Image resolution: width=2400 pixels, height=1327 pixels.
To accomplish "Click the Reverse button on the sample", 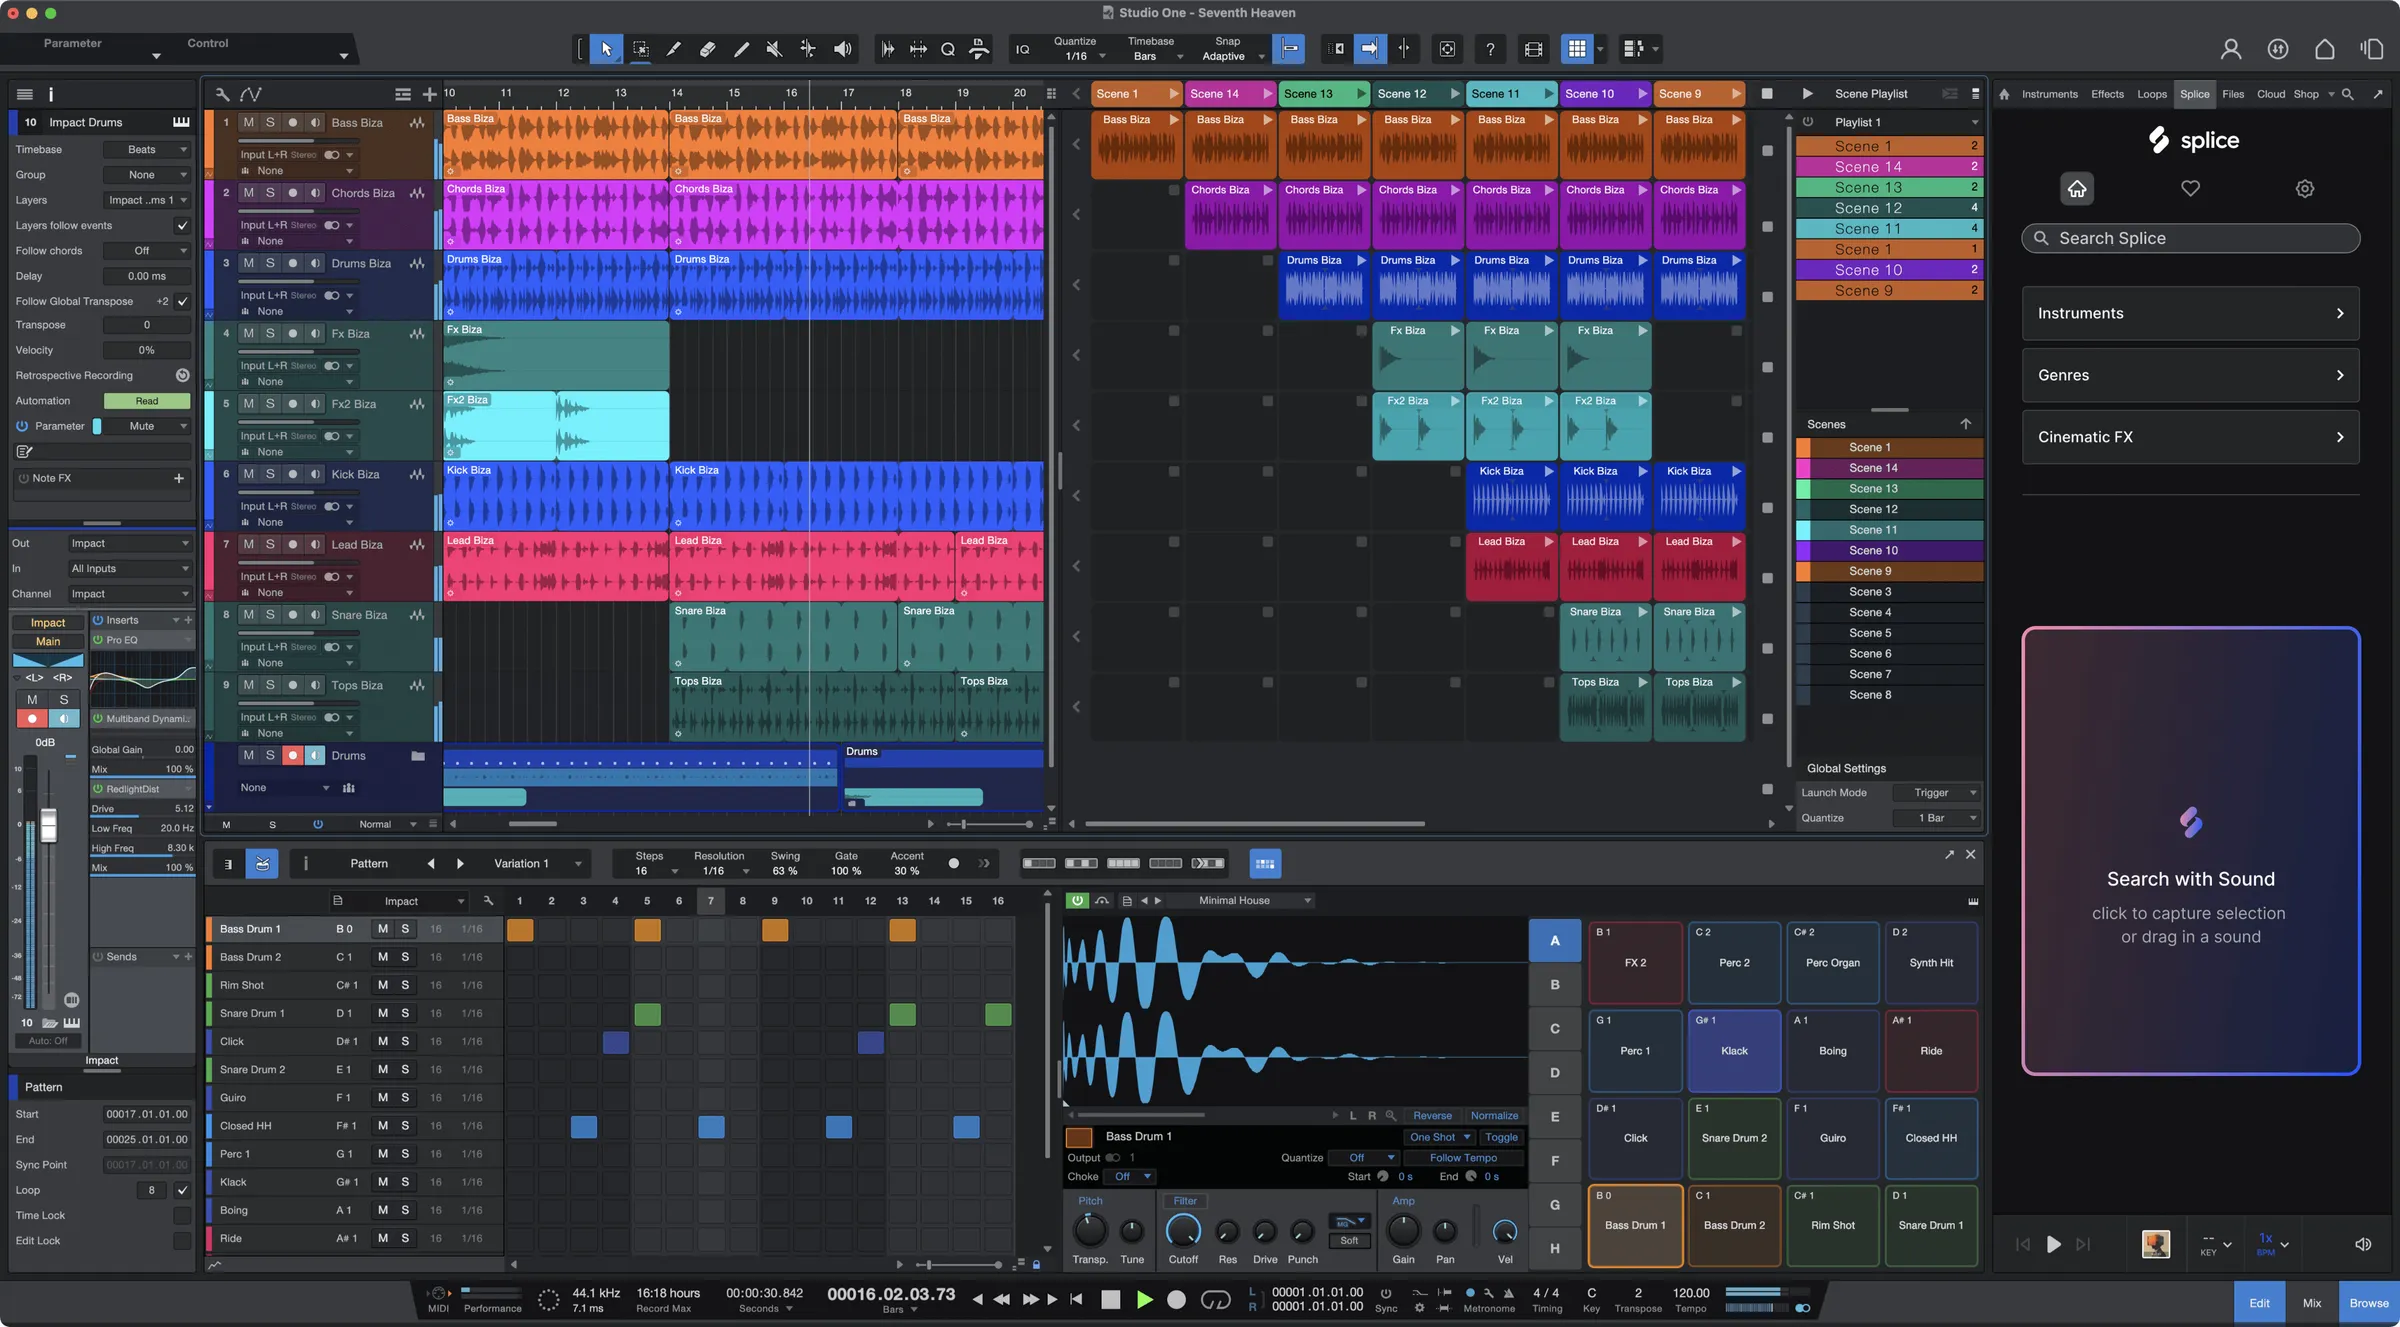I will pos(1432,1115).
